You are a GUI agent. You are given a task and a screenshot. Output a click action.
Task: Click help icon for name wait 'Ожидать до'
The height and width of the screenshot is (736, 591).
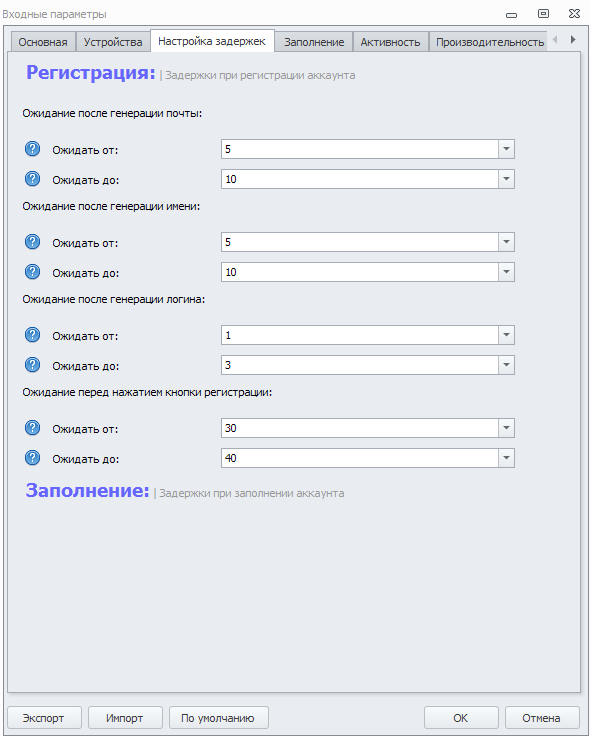click(32, 272)
